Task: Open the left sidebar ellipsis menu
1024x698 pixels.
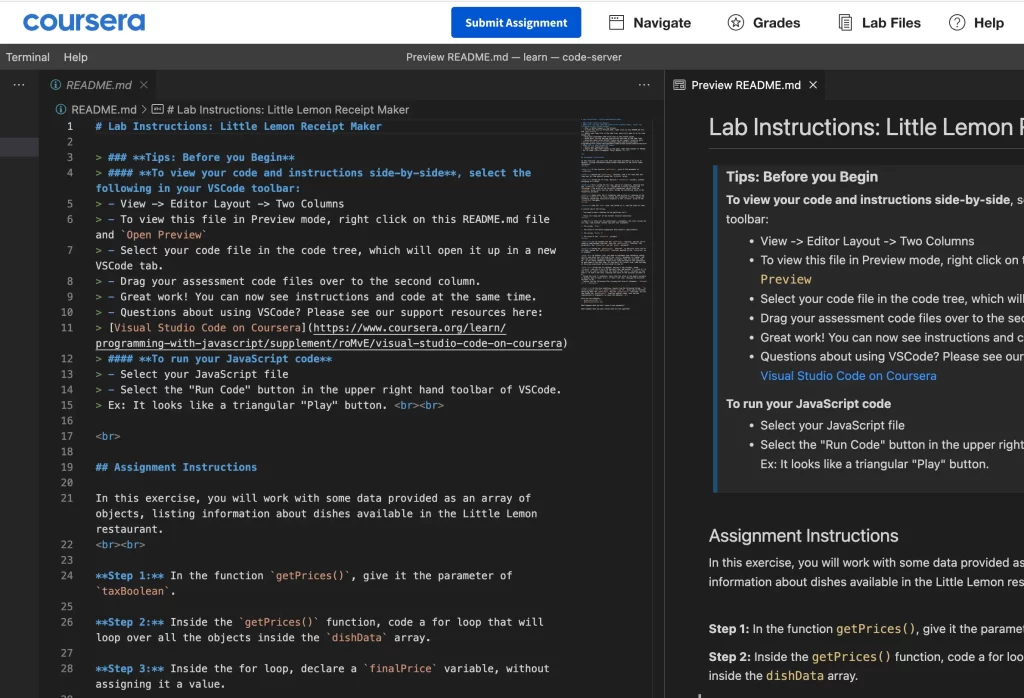Action: click(x=18, y=85)
